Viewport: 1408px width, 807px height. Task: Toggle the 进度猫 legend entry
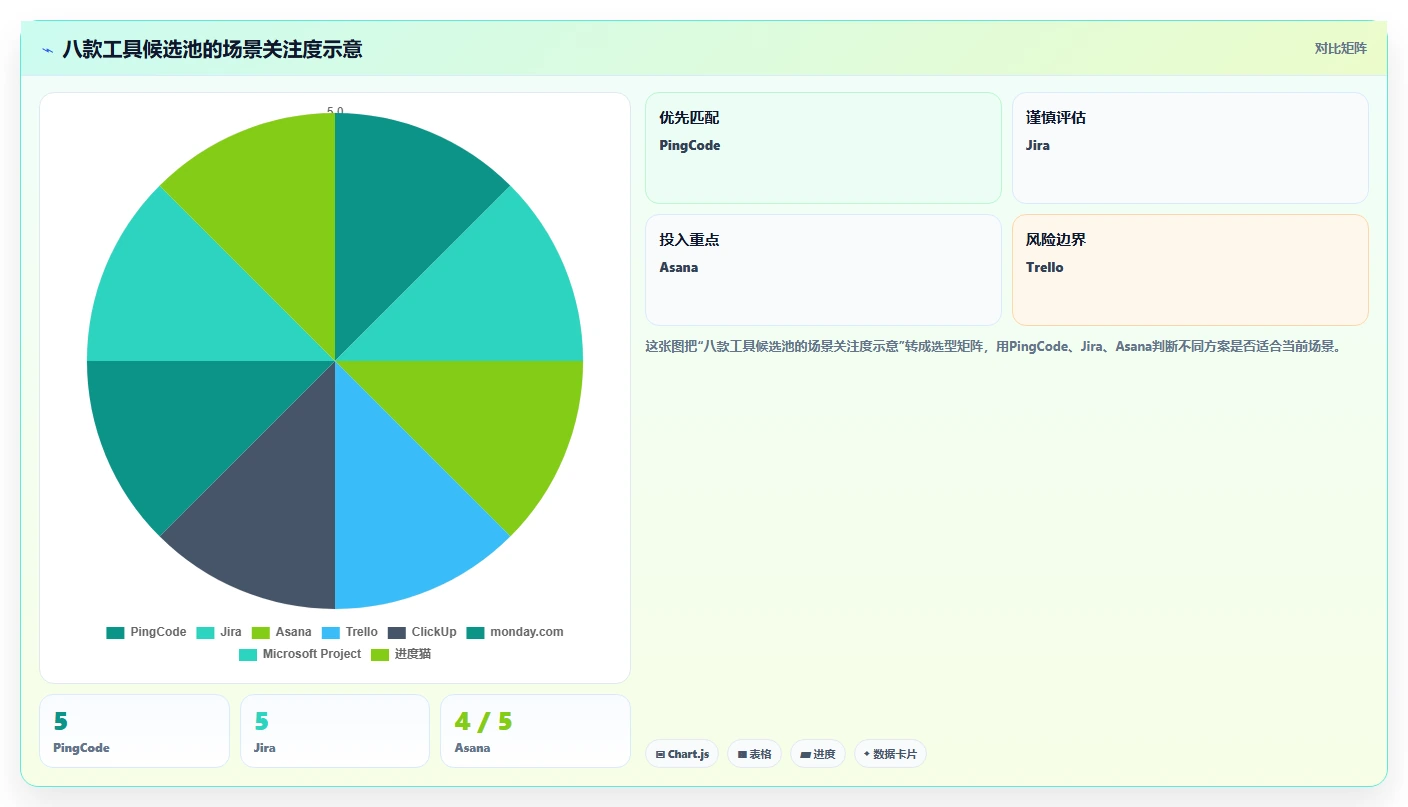(401, 654)
